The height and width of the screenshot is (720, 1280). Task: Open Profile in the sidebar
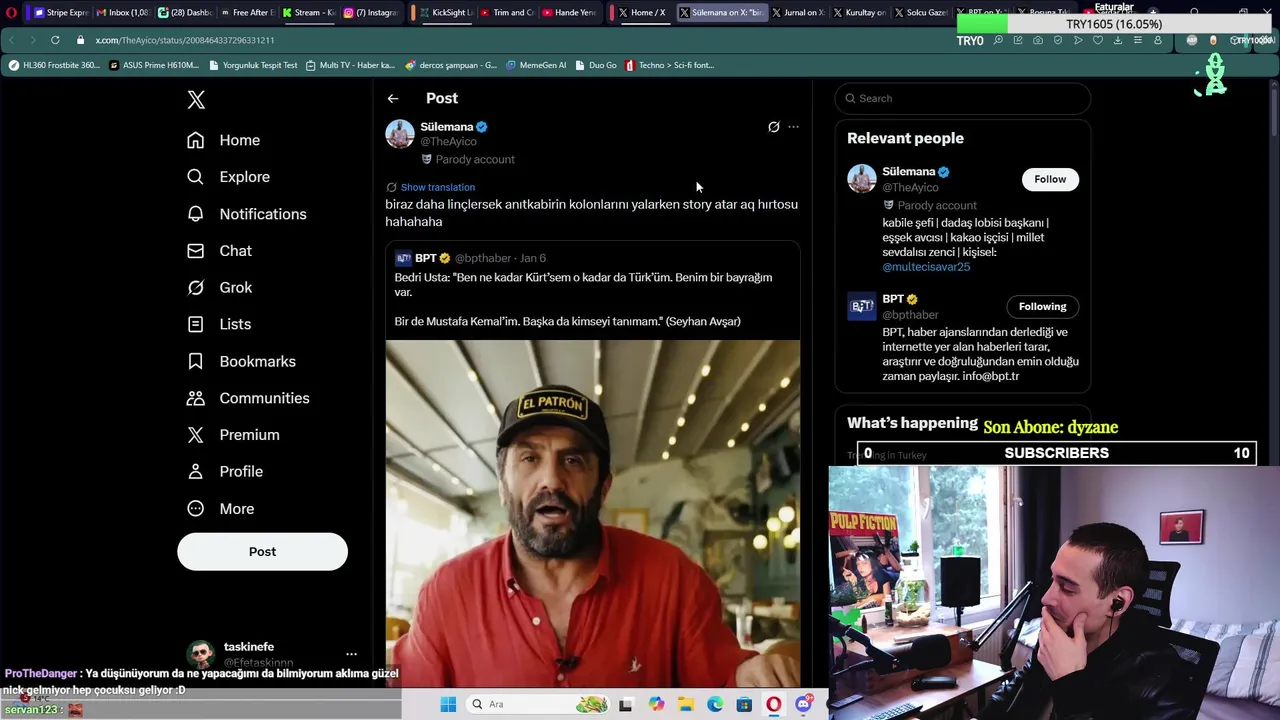225,472
